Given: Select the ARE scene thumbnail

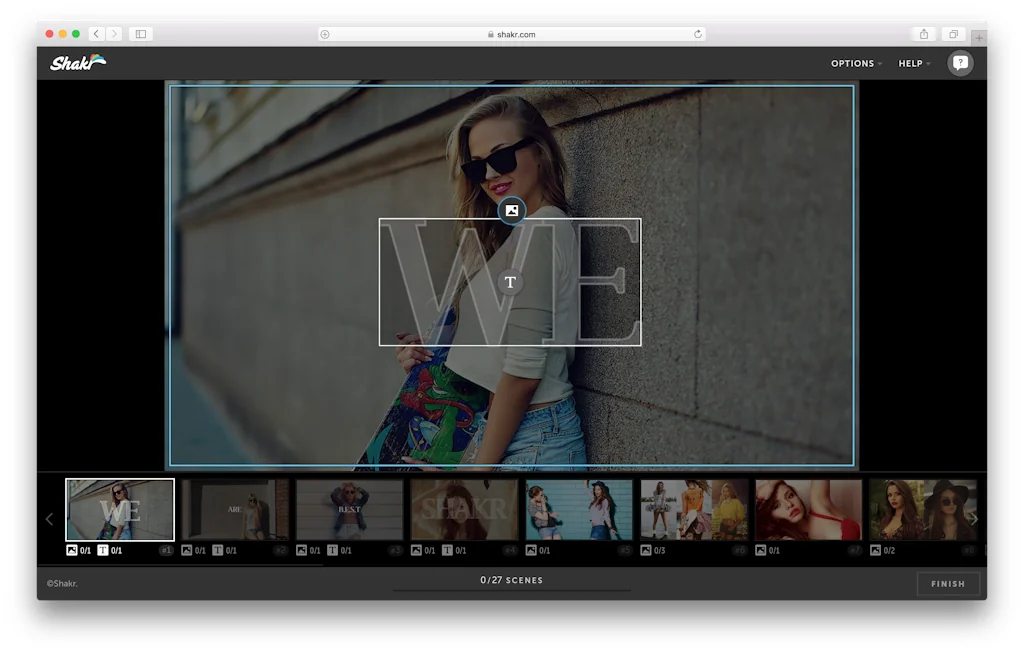Looking at the screenshot, I should point(235,509).
